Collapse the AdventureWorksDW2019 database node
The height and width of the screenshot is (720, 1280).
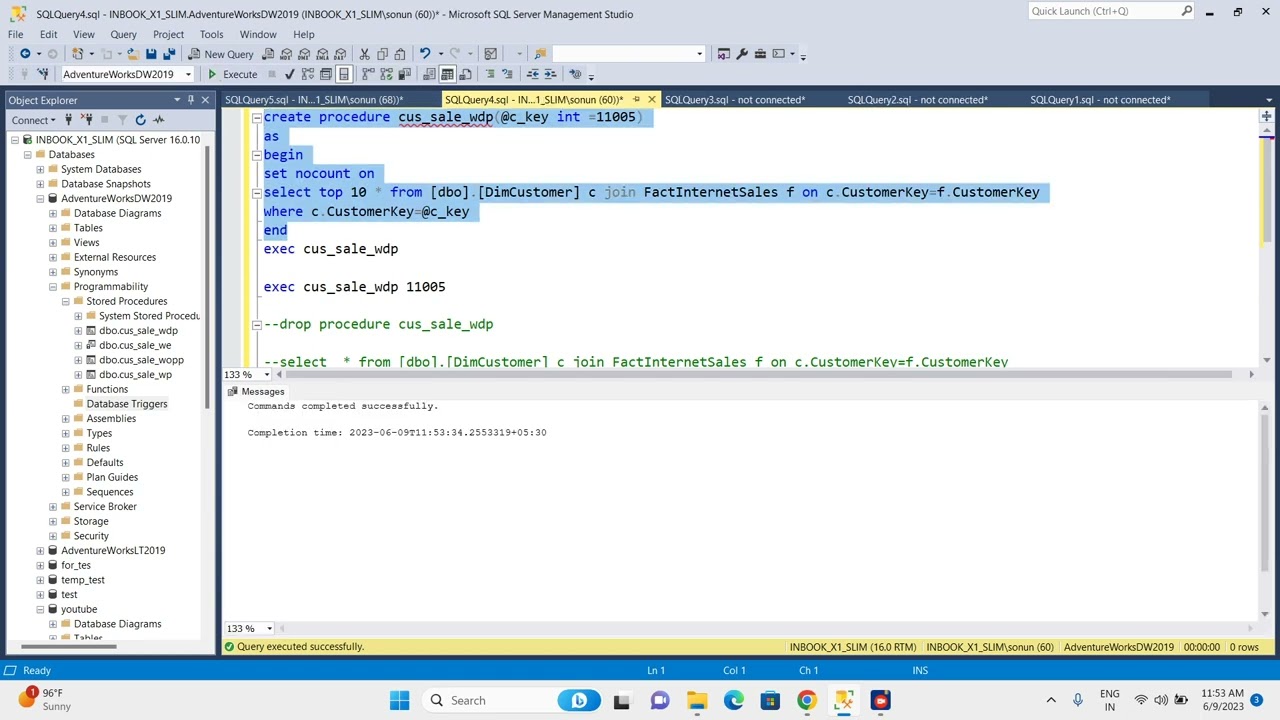click(x=40, y=198)
